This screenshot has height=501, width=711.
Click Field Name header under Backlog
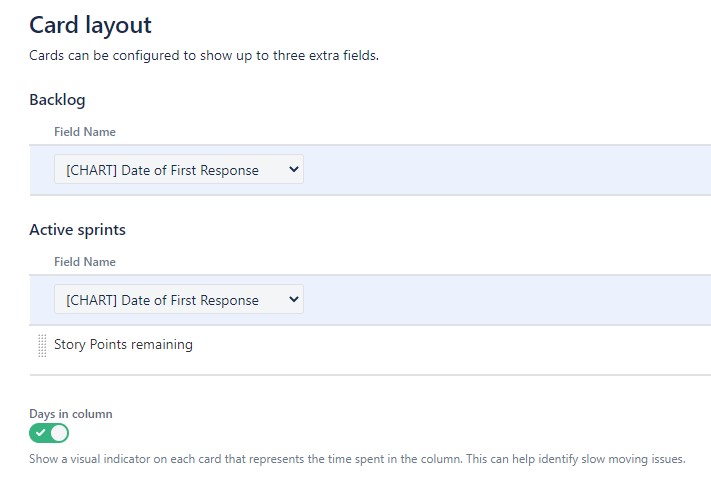point(85,132)
